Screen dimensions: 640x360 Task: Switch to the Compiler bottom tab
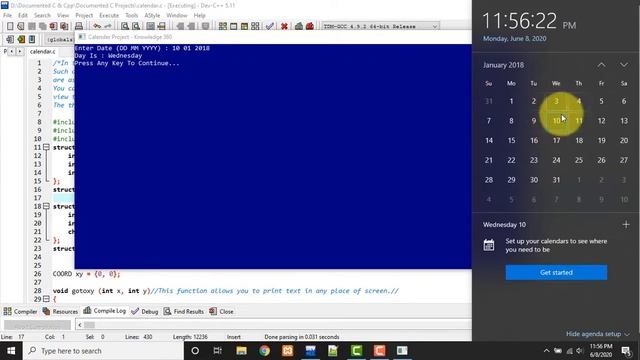(20, 311)
